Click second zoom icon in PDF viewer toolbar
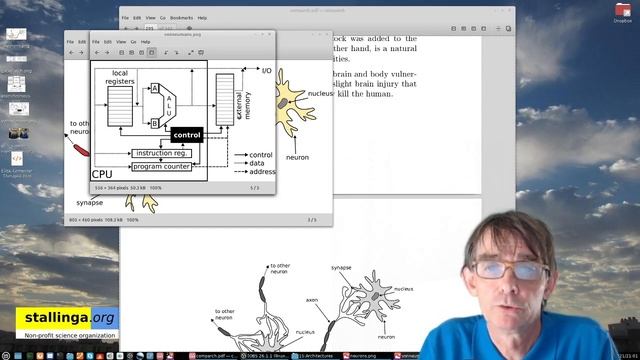The image size is (640, 360). (464, 29)
